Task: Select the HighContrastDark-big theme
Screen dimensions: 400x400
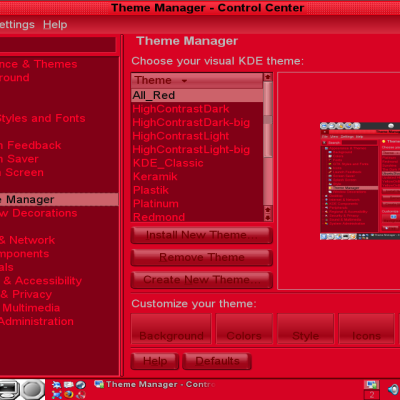Action: point(197,123)
